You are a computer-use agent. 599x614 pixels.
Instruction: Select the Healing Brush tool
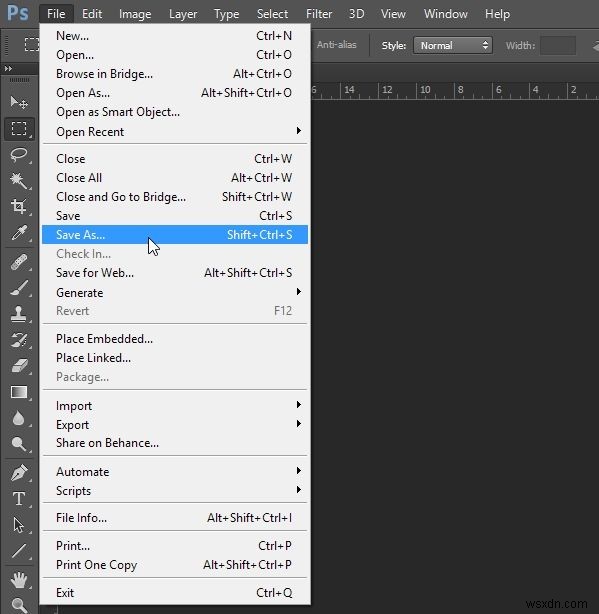pos(19,262)
